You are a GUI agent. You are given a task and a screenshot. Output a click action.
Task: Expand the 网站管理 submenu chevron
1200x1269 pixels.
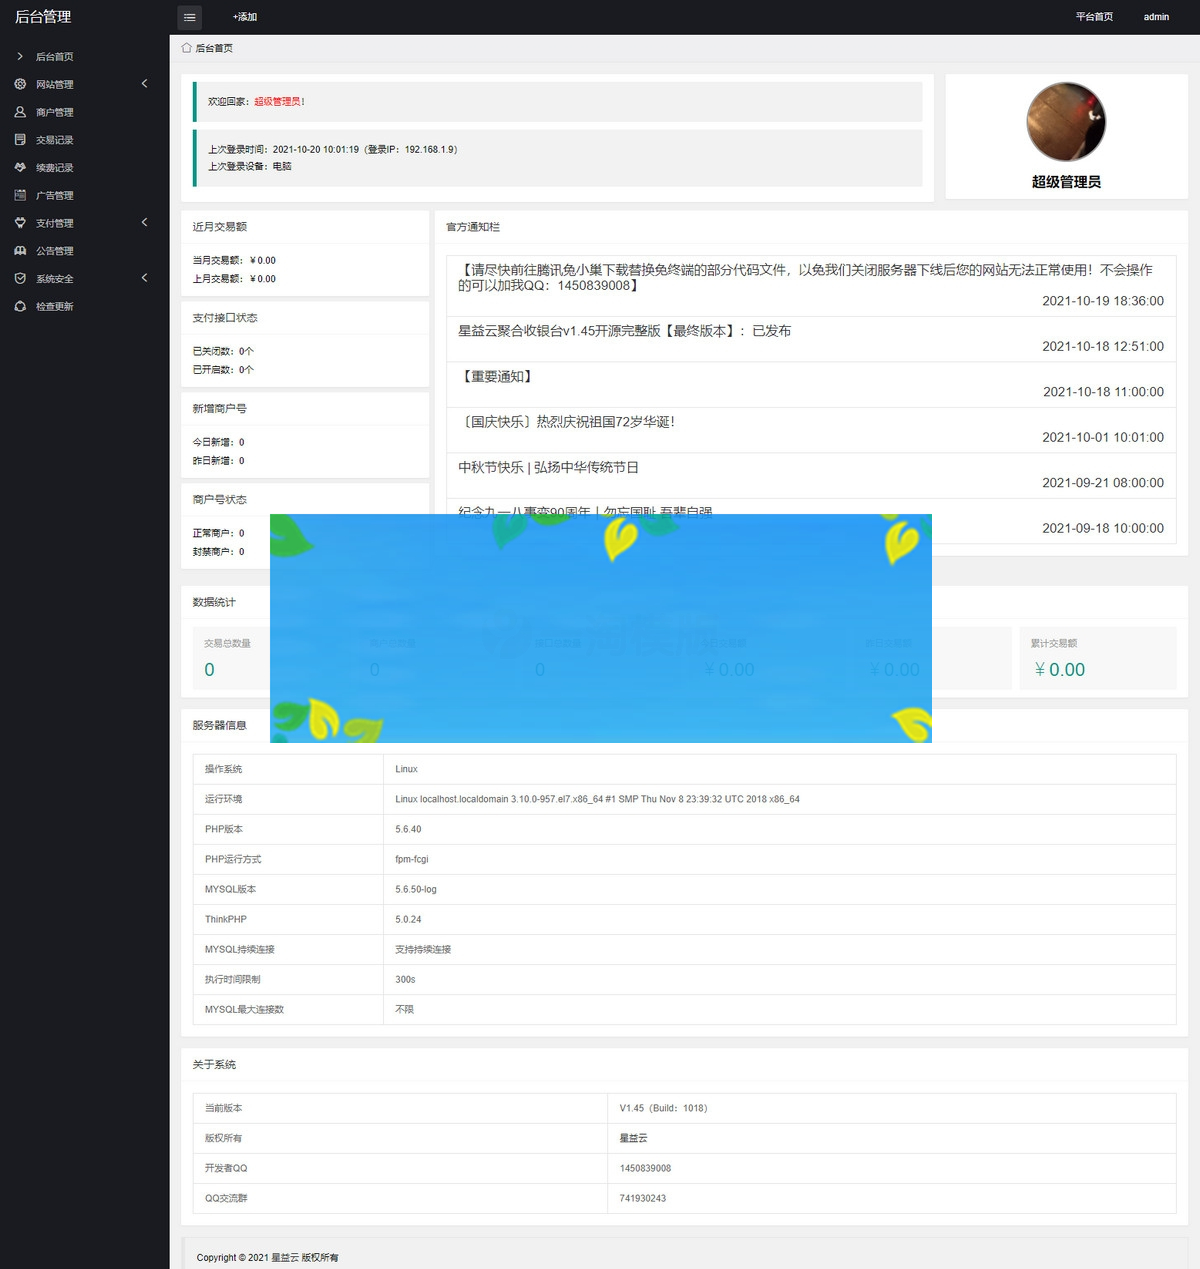[x=145, y=84]
